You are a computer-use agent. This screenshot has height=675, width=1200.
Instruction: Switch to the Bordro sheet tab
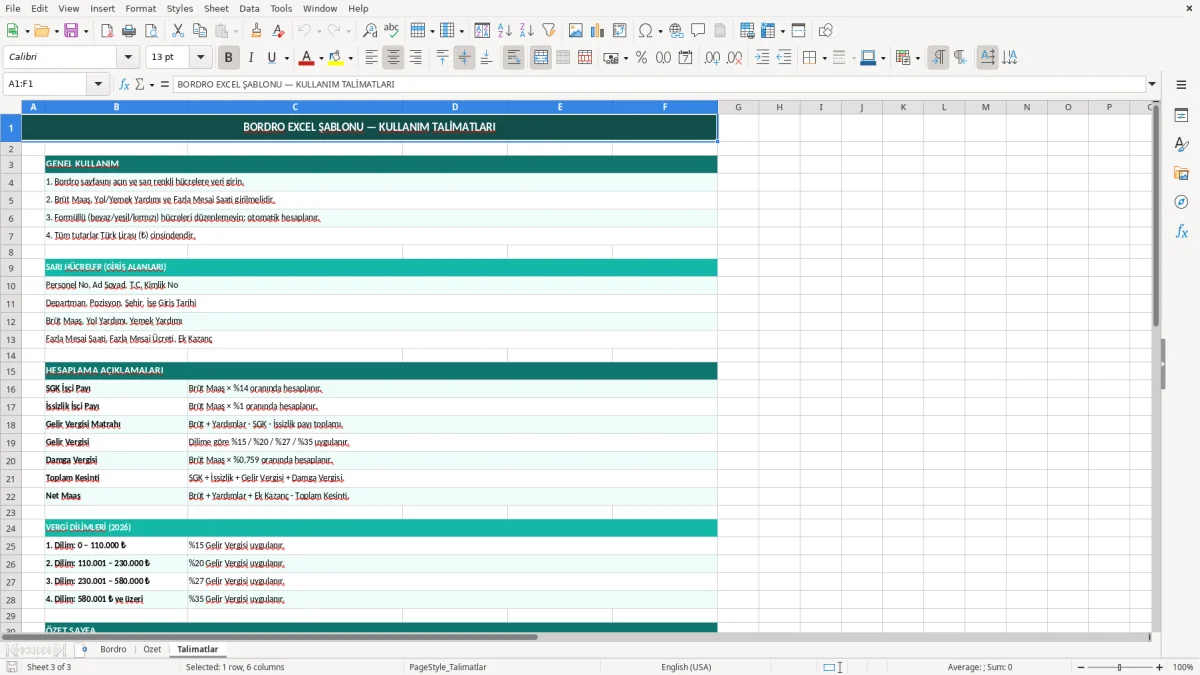tap(113, 649)
